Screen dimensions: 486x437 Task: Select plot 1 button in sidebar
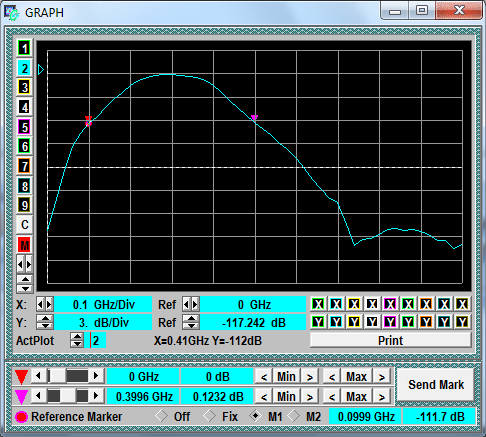(x=24, y=49)
